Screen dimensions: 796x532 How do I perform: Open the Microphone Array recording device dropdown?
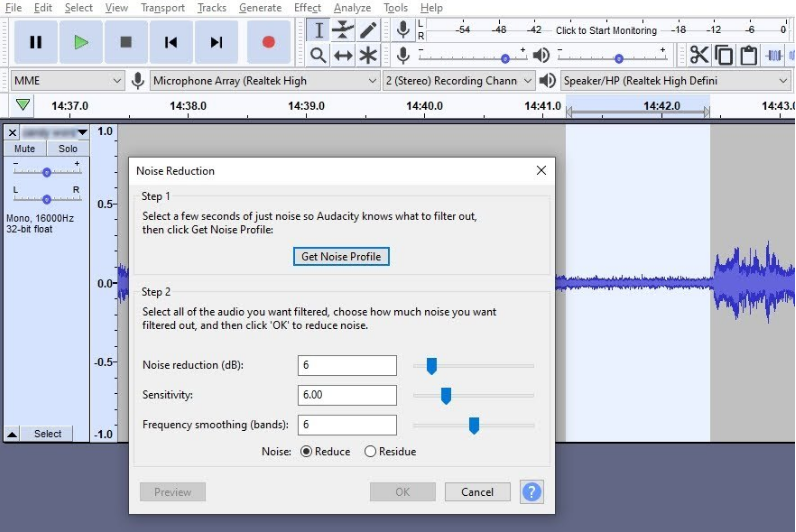(x=264, y=81)
